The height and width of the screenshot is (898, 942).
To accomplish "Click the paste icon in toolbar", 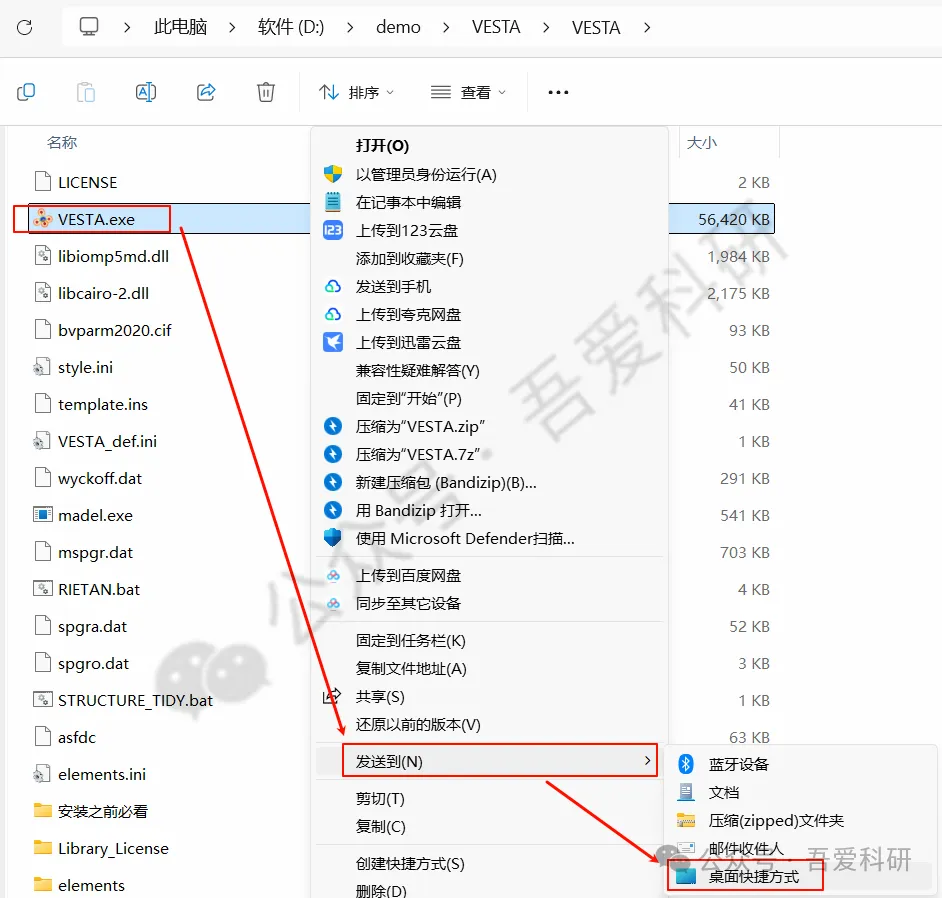I will pos(86,92).
